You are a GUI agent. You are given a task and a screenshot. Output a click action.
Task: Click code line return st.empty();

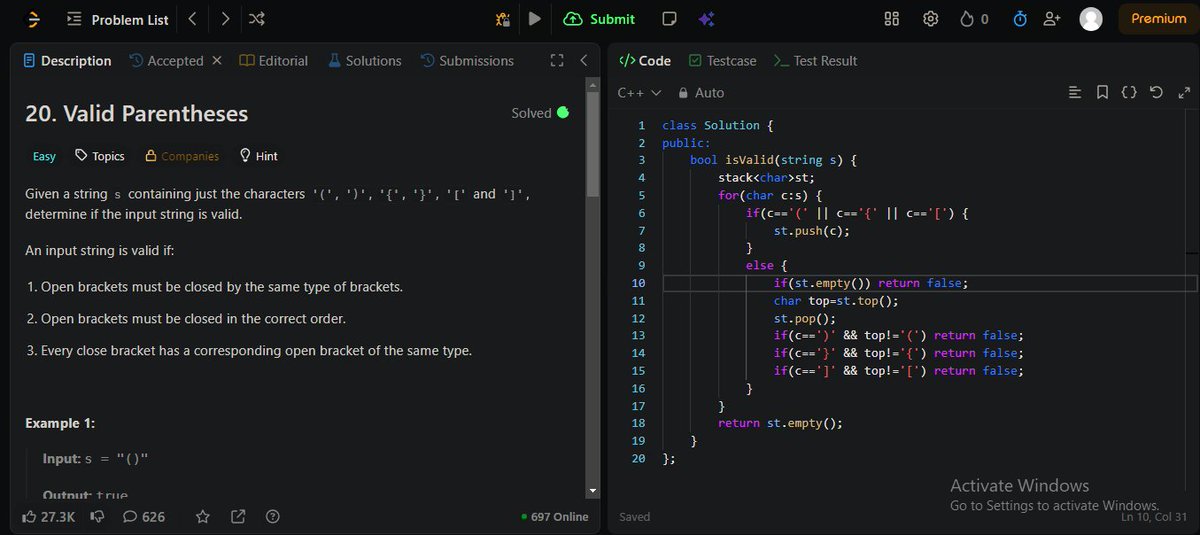(x=780, y=423)
